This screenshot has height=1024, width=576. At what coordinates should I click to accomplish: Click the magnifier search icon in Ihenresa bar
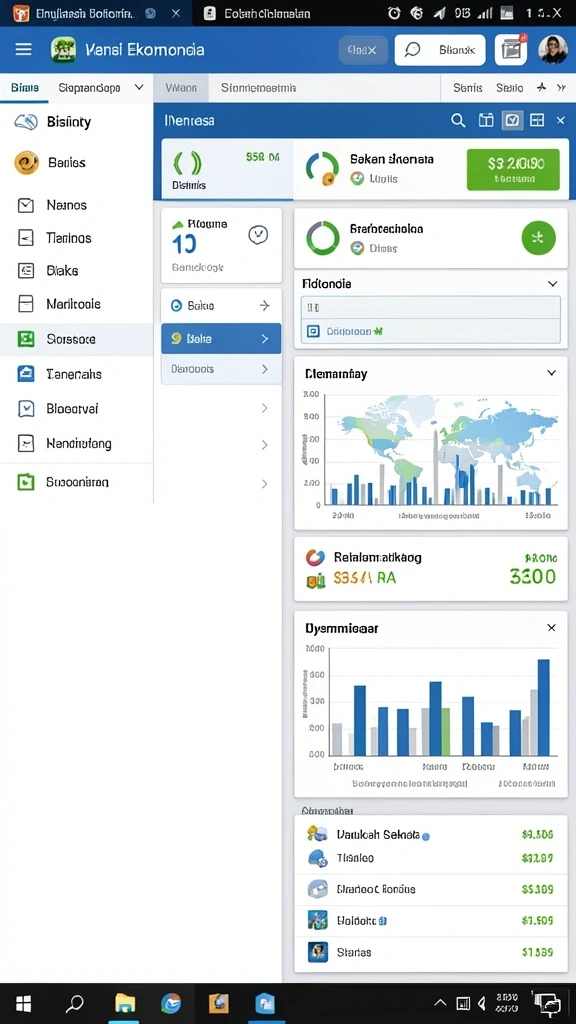pos(458,120)
